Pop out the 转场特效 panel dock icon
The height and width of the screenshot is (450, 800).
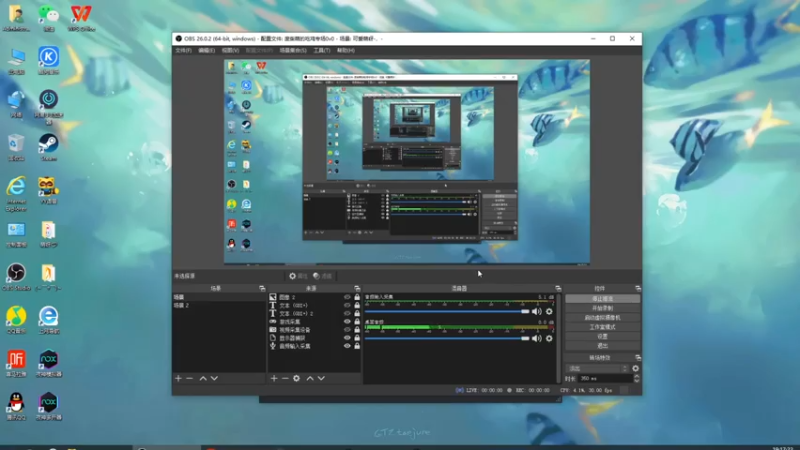638,358
